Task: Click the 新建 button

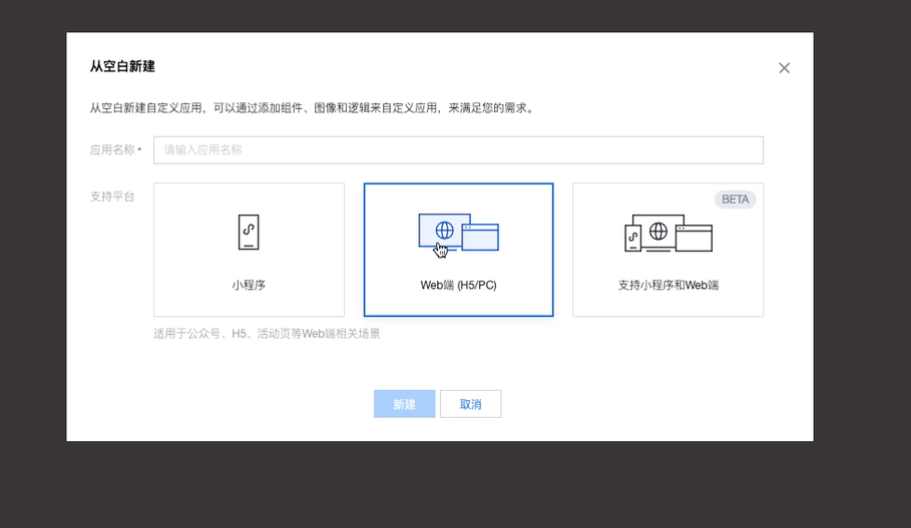Action: coord(404,404)
